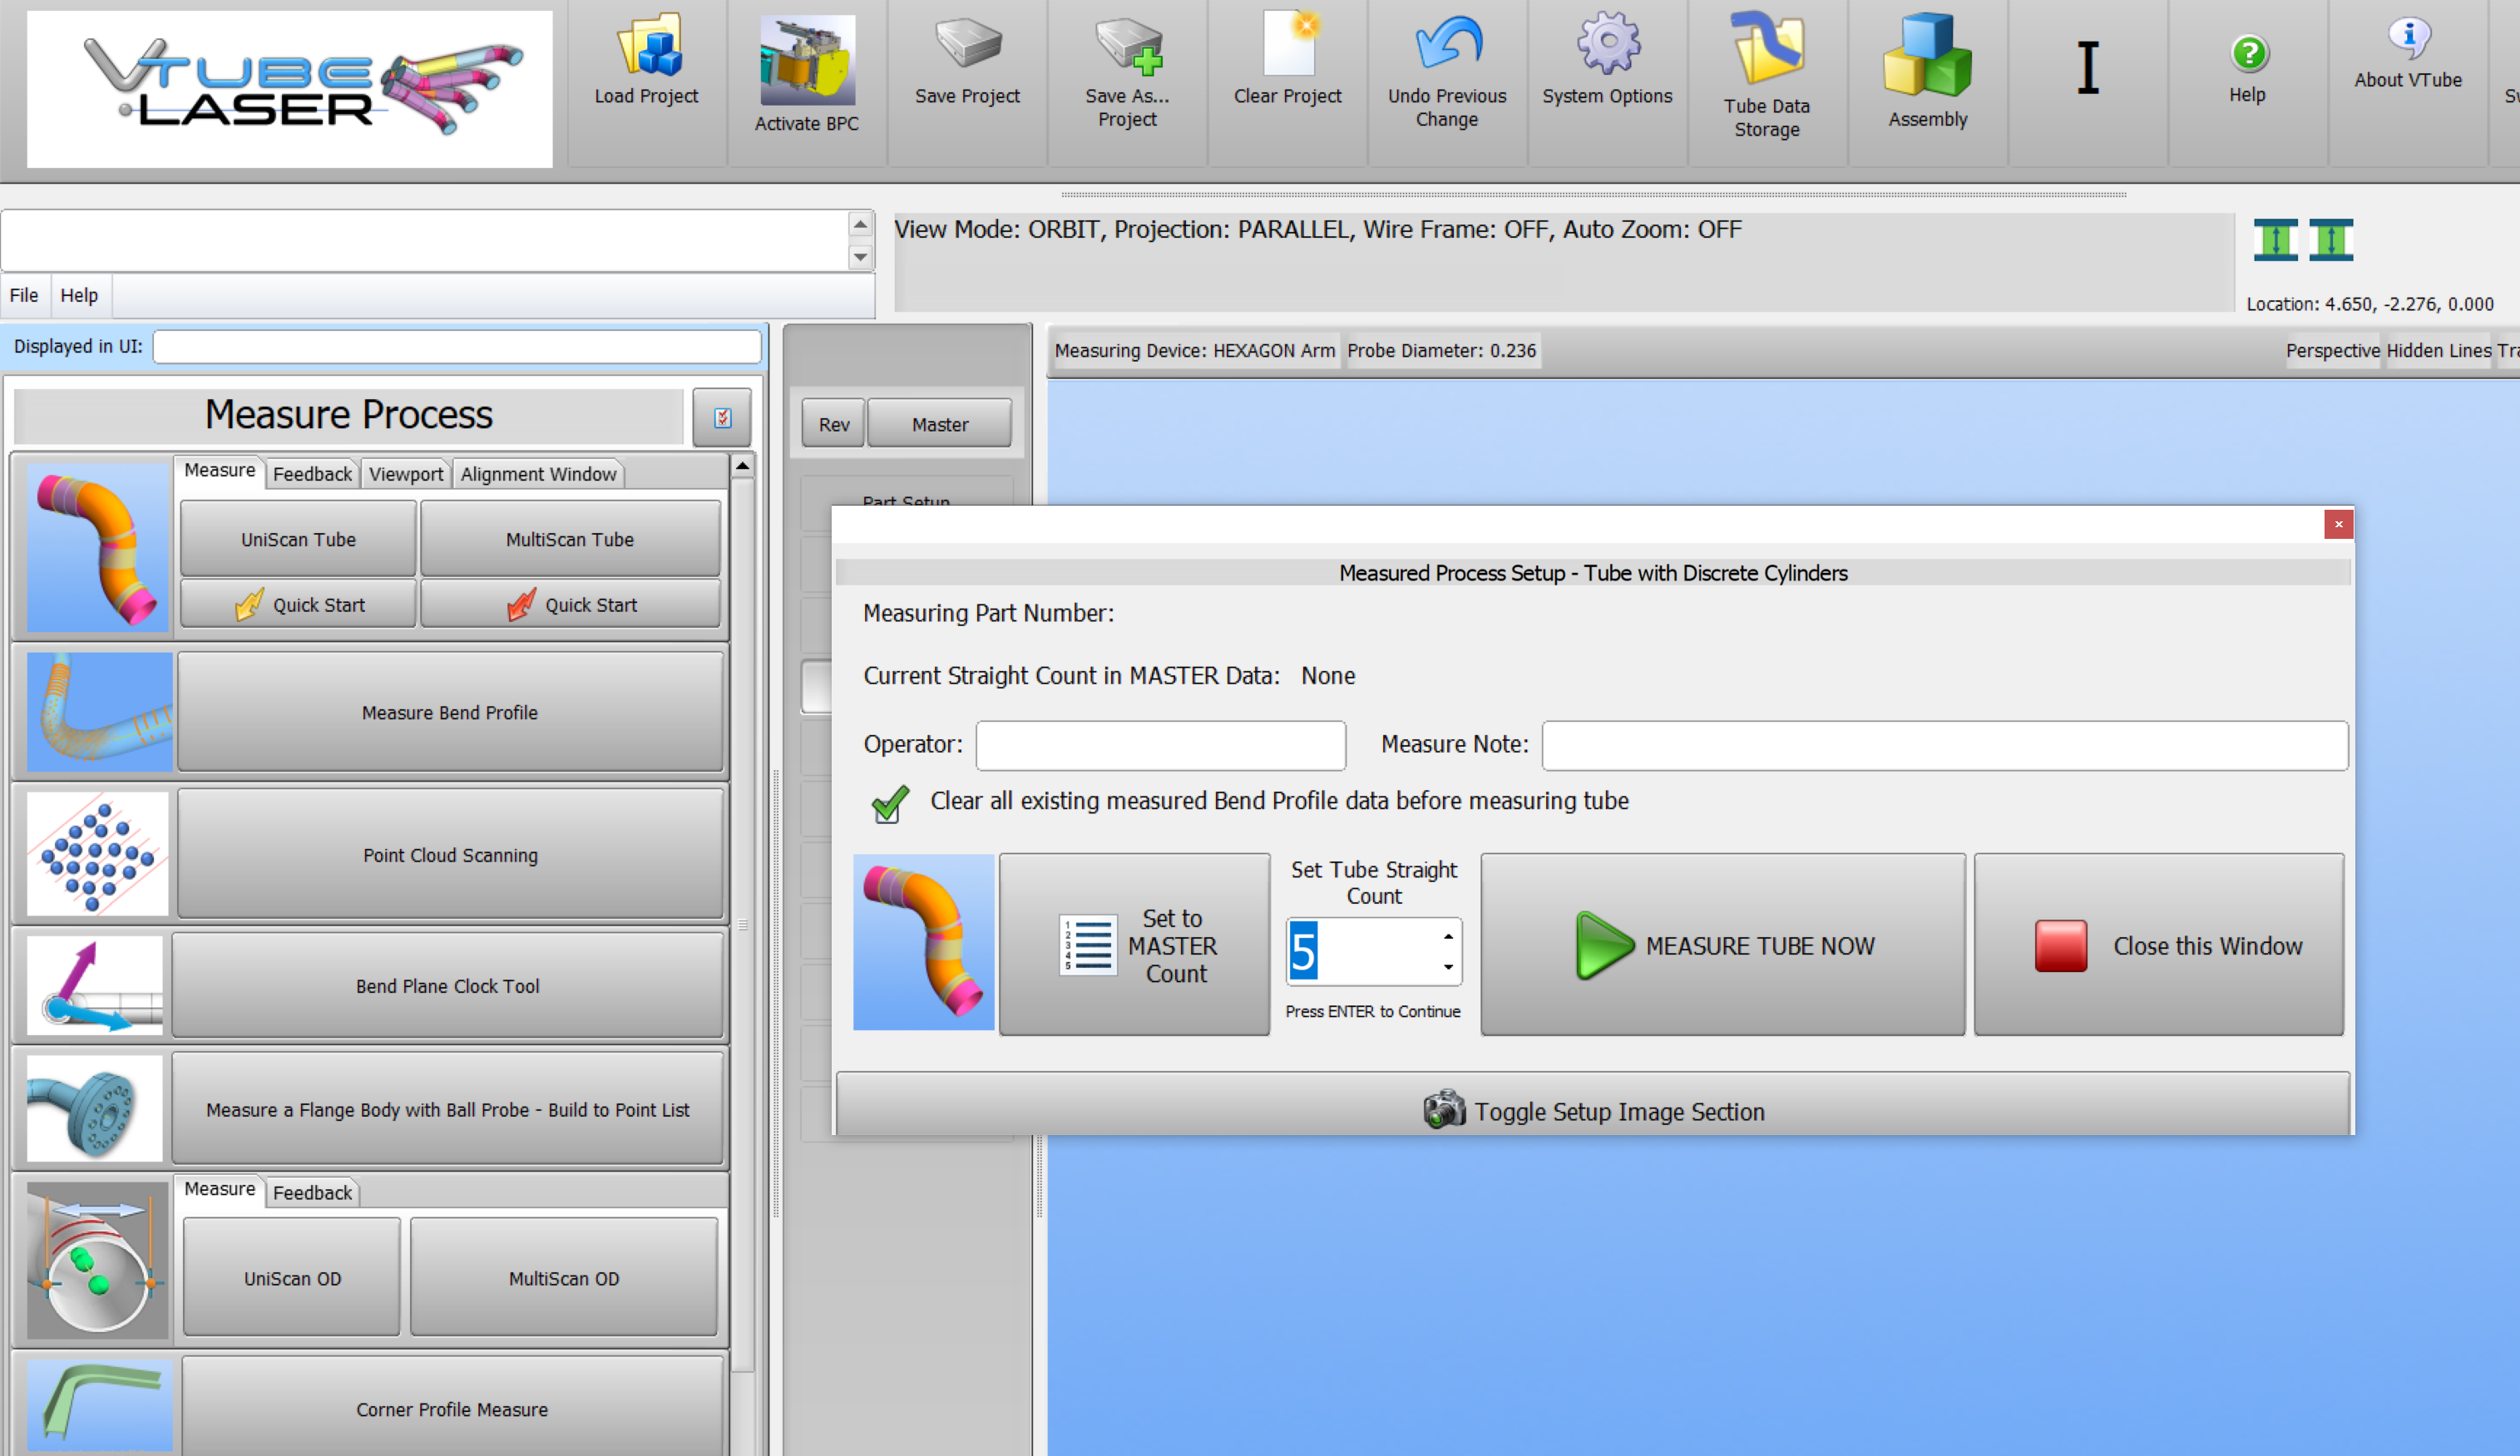Toggle Perspective view option
The image size is (2520, 1456).
point(2331,351)
